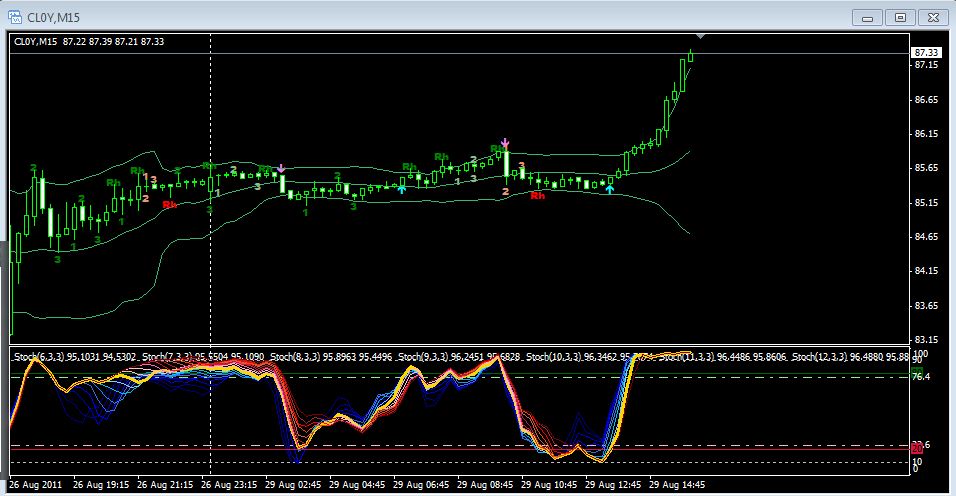The width and height of the screenshot is (956, 496).
Task: Select the red Rh label near 26 Aug 21:15
Action: (x=169, y=205)
